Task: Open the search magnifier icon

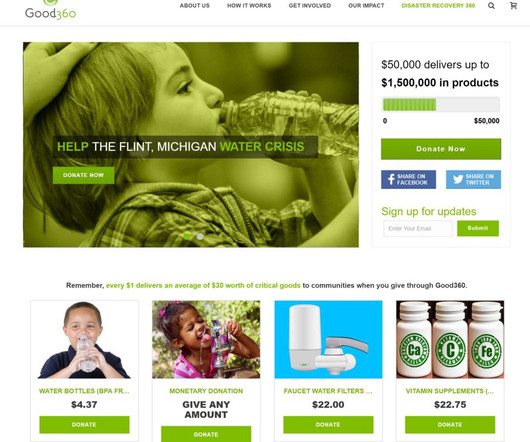Action: pyautogui.click(x=491, y=6)
